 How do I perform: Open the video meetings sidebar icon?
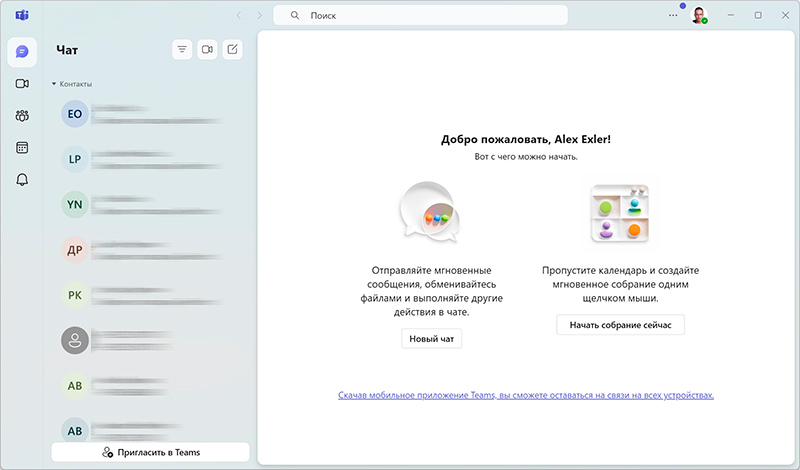[x=22, y=84]
